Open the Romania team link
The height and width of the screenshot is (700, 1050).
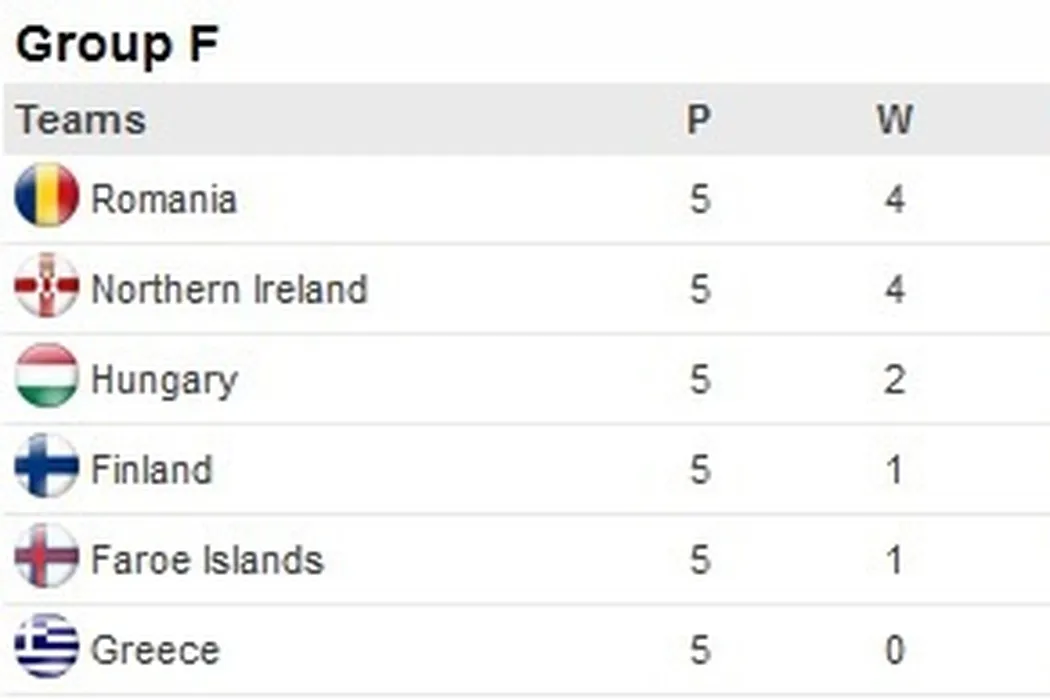(164, 199)
